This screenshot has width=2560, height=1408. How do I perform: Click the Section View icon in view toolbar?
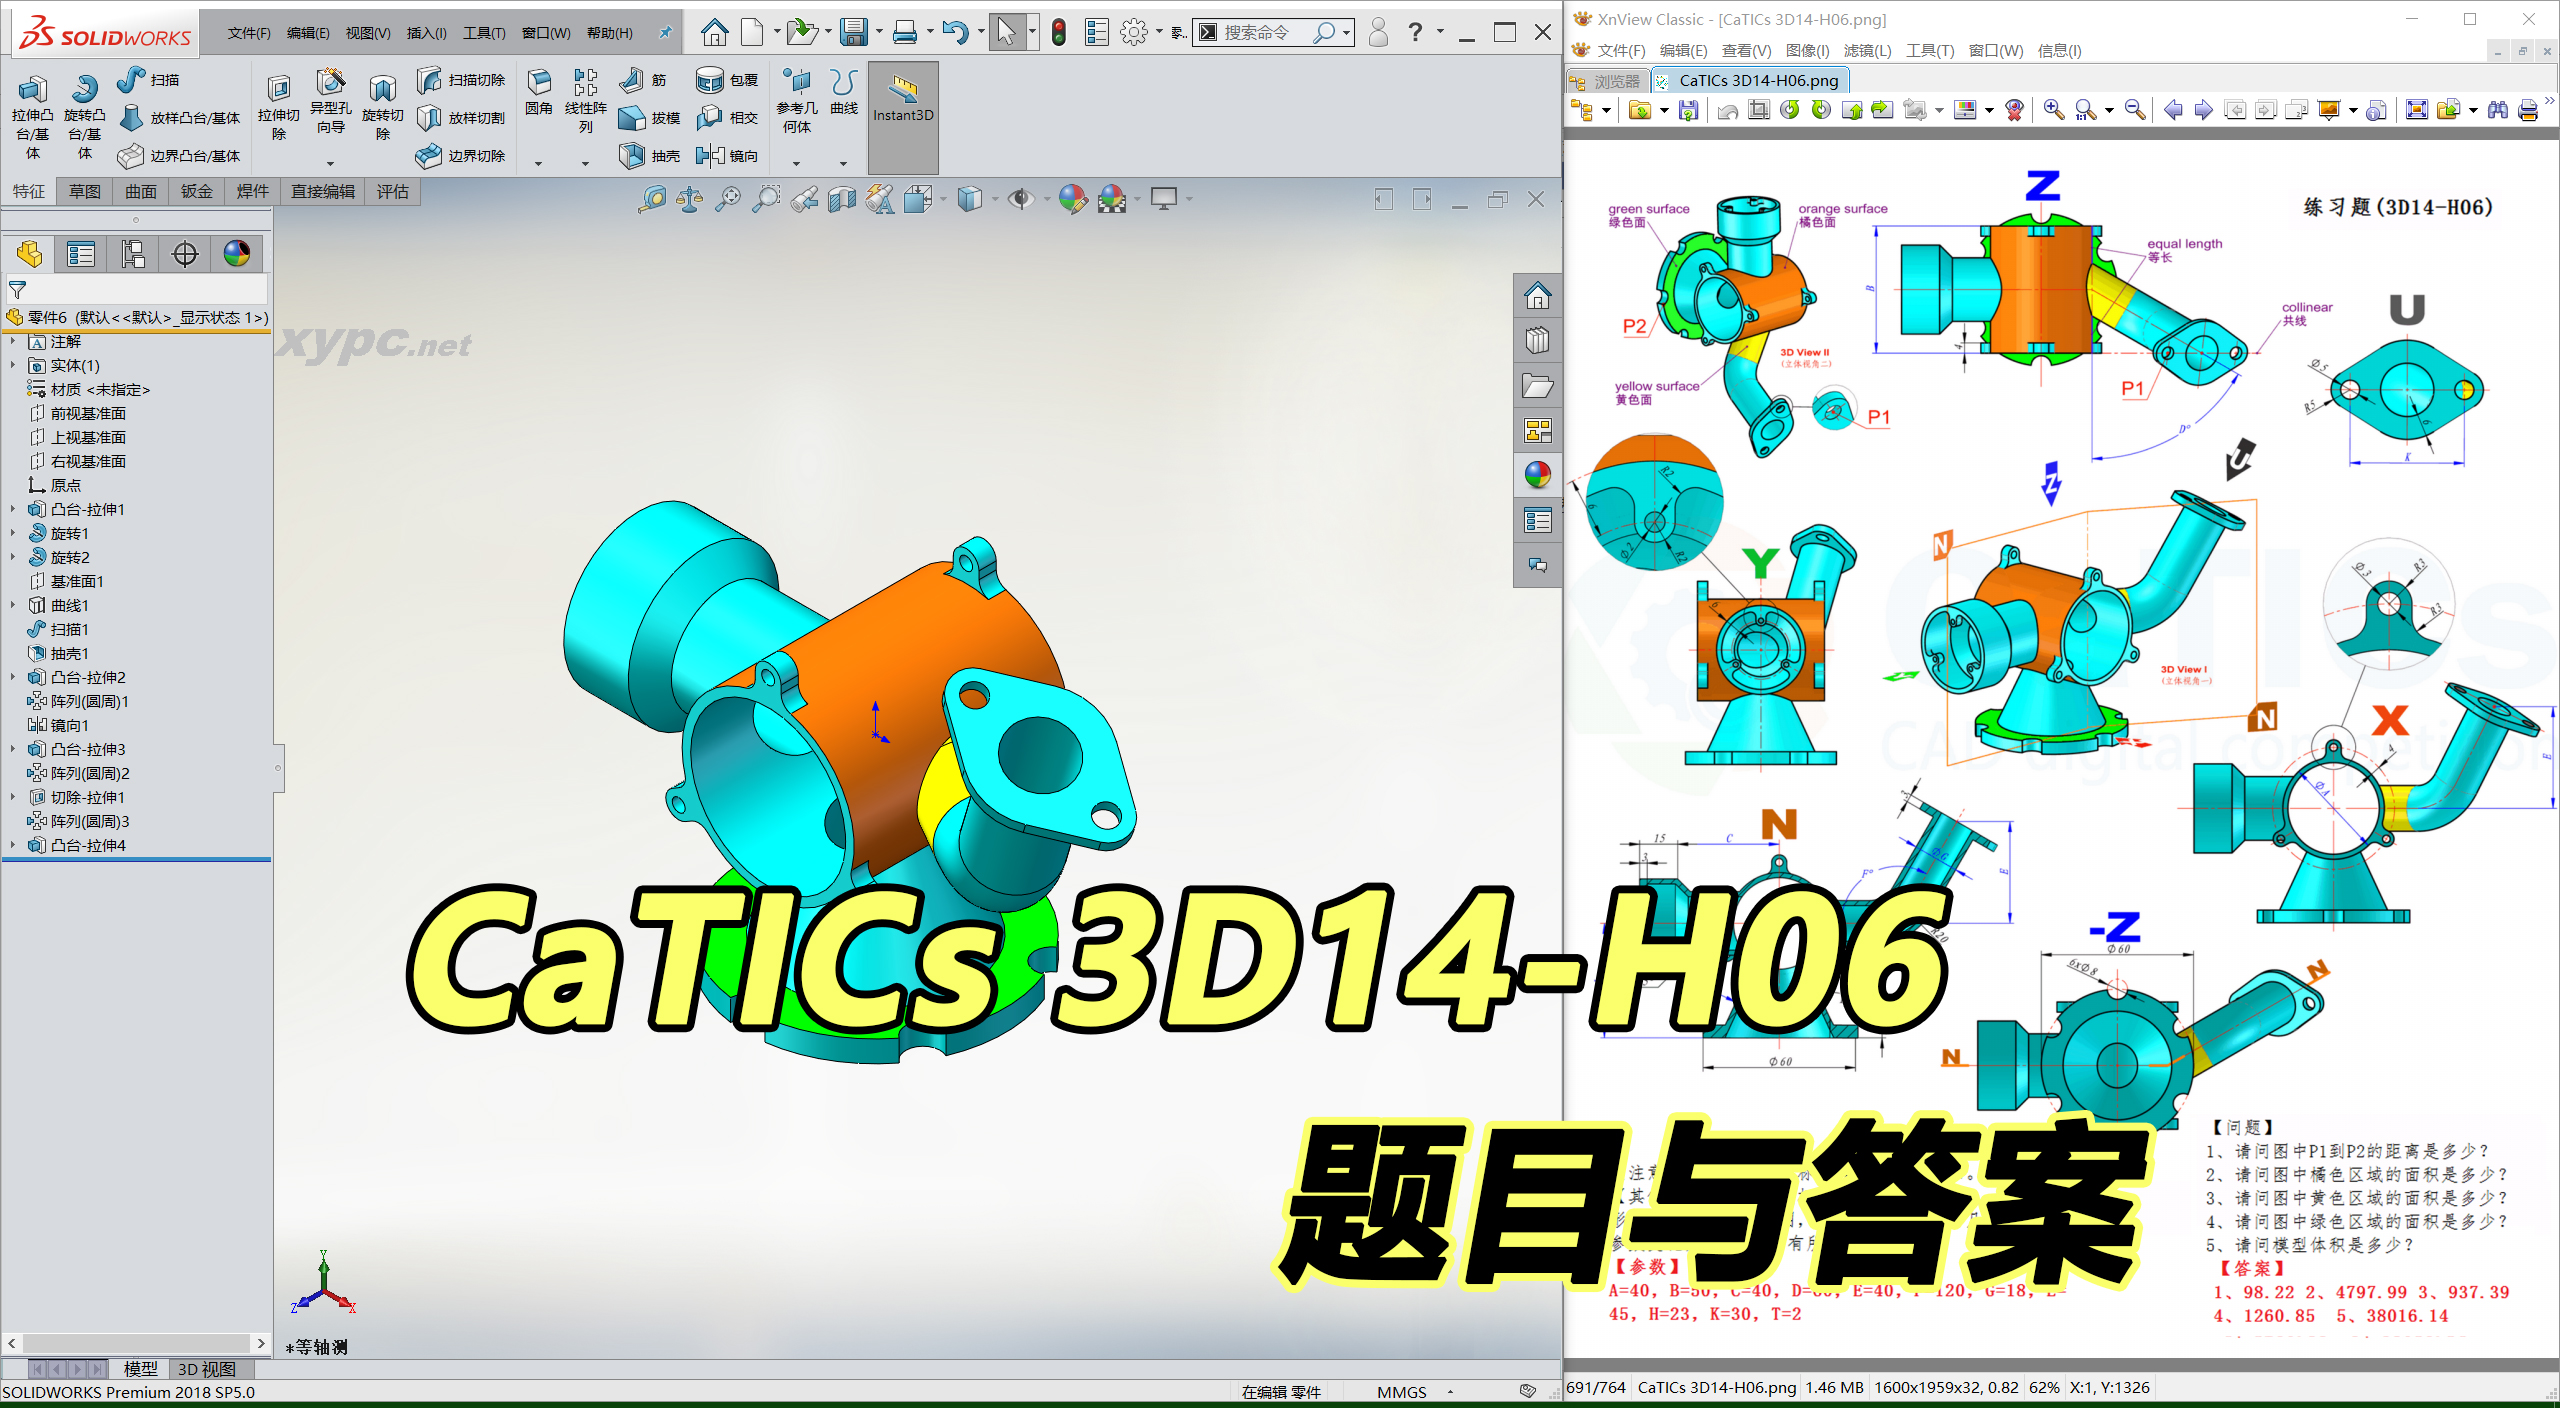(842, 200)
